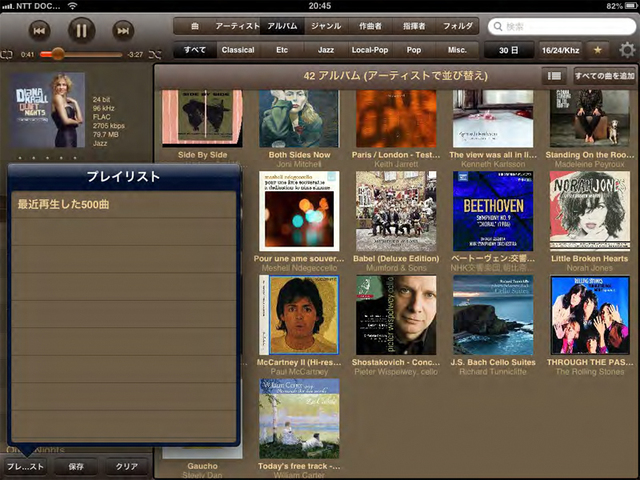Open the プレイリスト popup button
This screenshot has height=480, width=640.
(25, 466)
